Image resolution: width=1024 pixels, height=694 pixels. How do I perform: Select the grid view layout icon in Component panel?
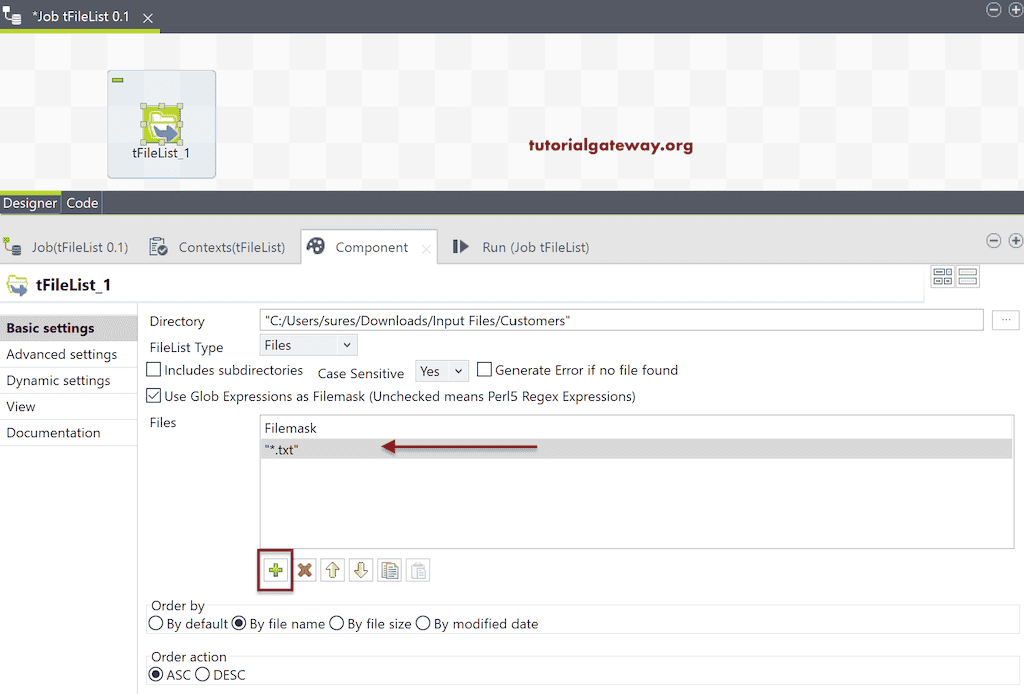point(942,276)
